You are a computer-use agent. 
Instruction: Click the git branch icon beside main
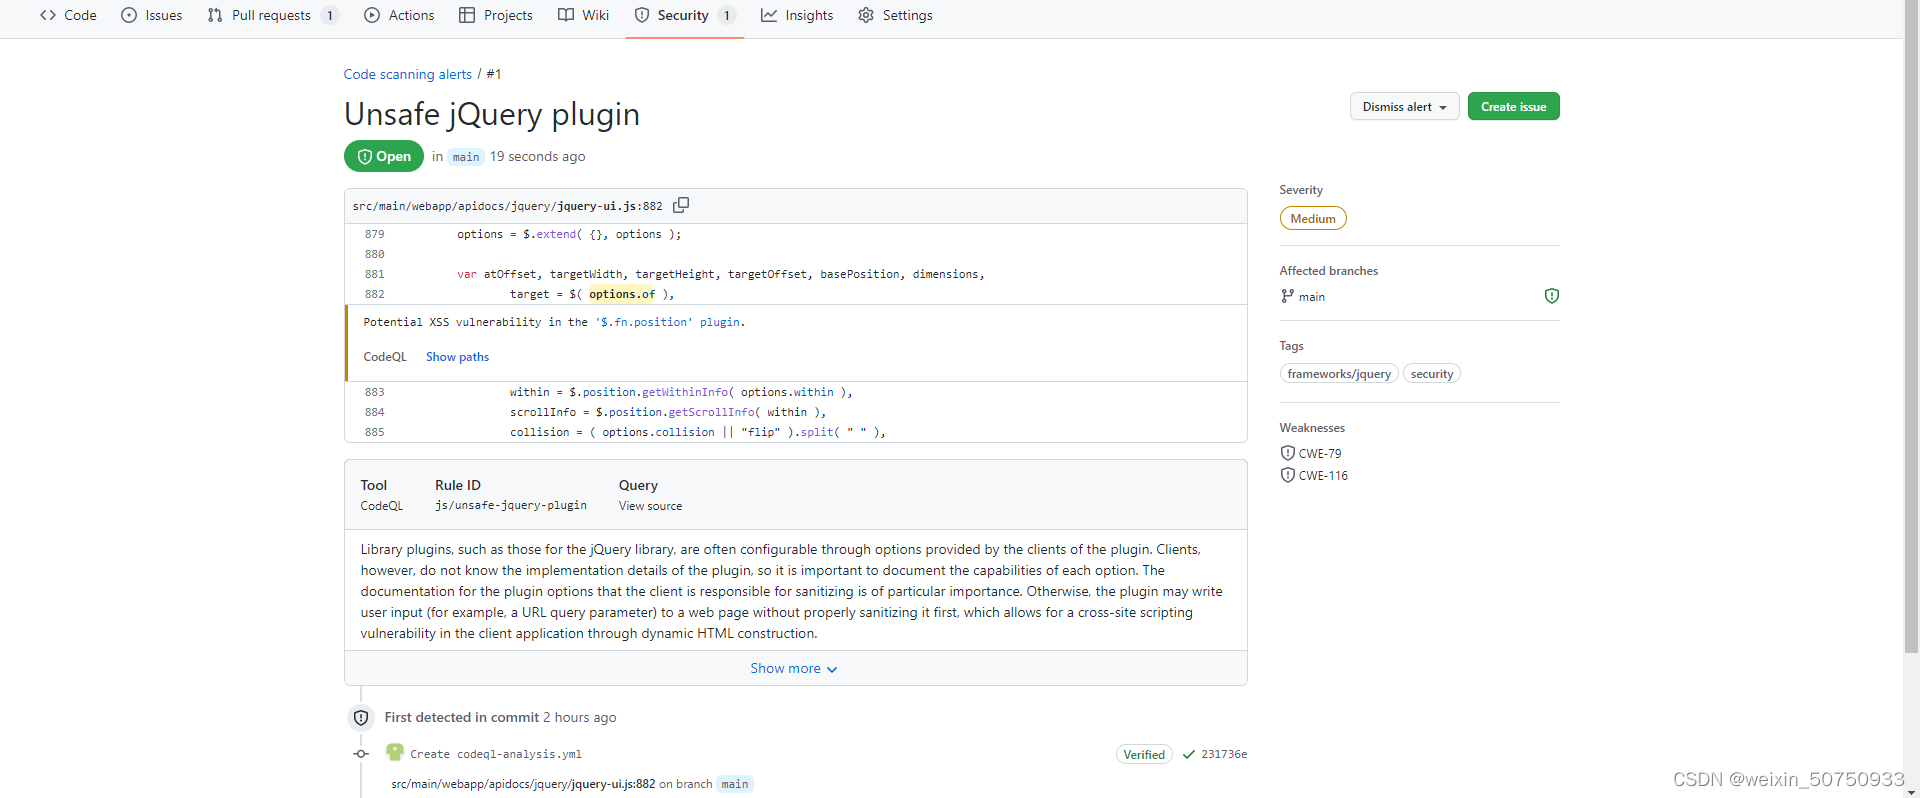tap(1287, 296)
